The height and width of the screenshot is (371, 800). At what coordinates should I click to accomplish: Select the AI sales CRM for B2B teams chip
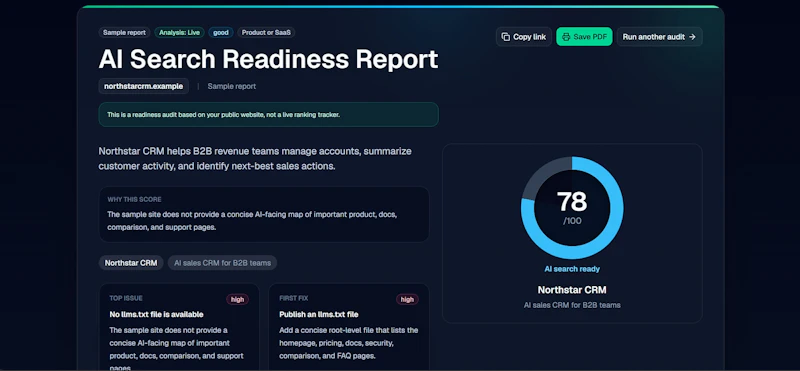tap(222, 263)
